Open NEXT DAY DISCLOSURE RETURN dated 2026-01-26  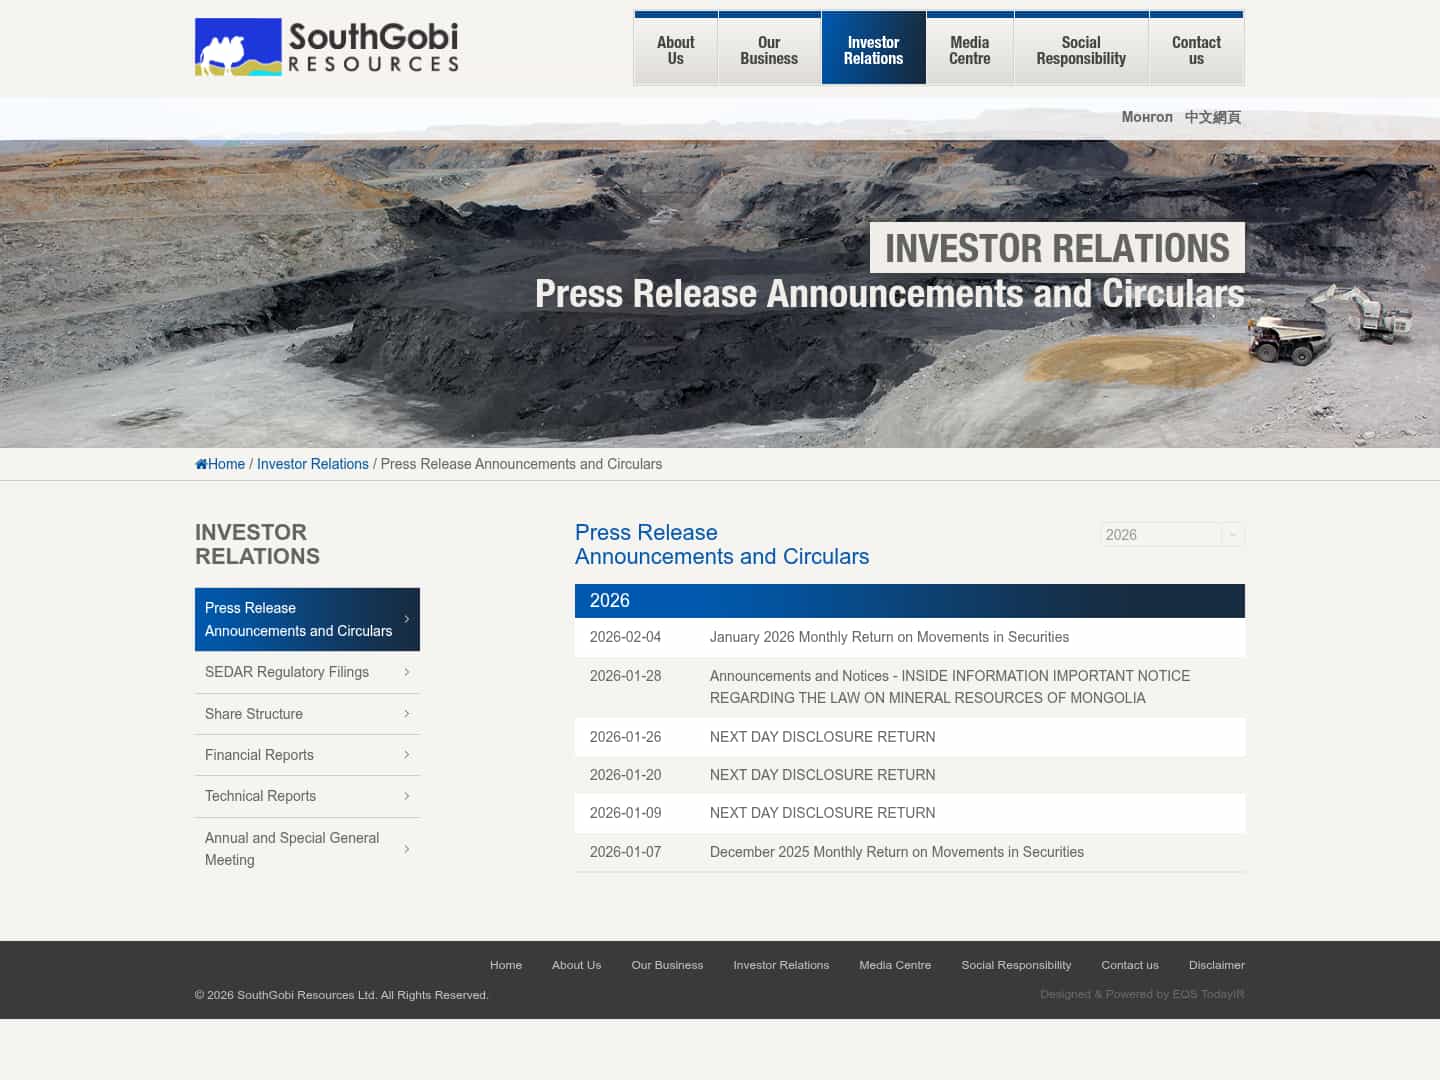coord(822,737)
